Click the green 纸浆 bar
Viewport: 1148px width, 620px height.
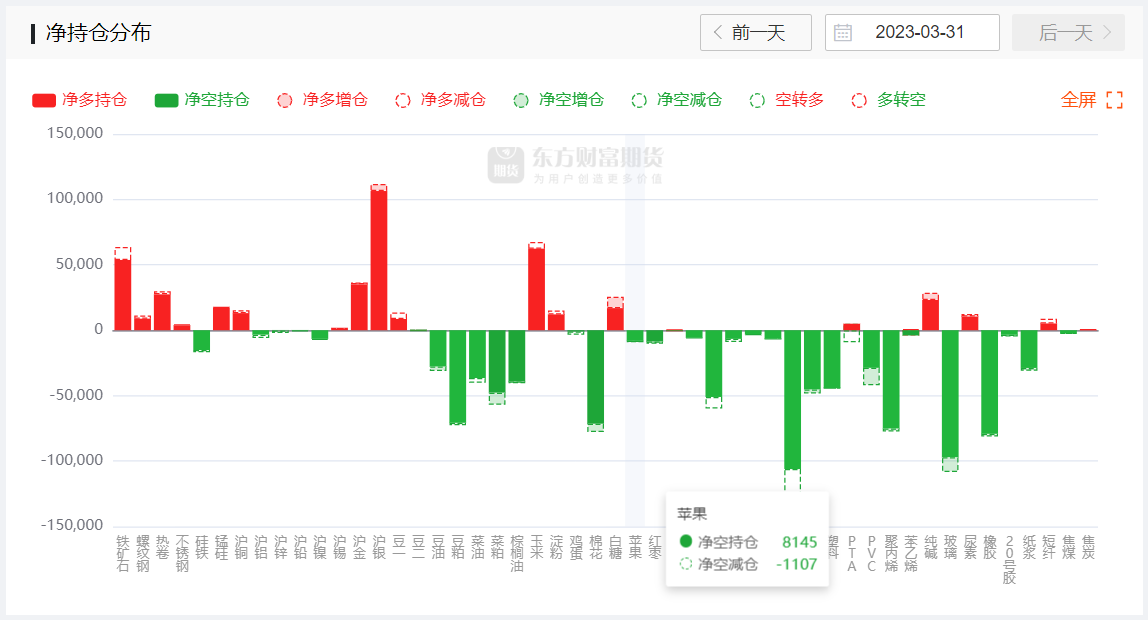point(1029,349)
